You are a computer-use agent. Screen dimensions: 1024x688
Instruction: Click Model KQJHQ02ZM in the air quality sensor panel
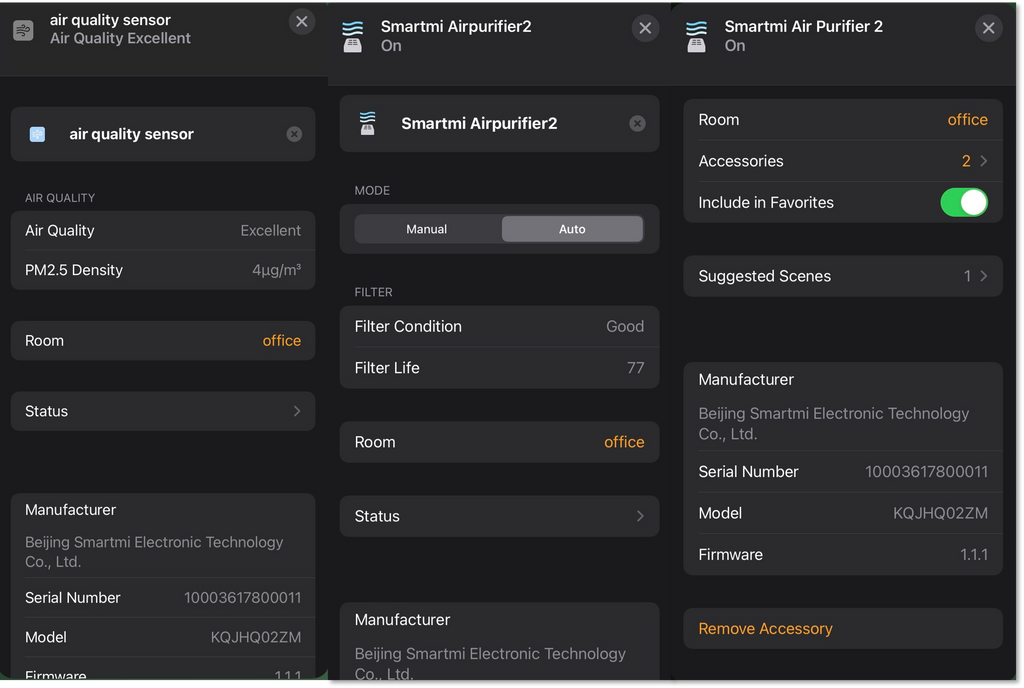tap(163, 637)
